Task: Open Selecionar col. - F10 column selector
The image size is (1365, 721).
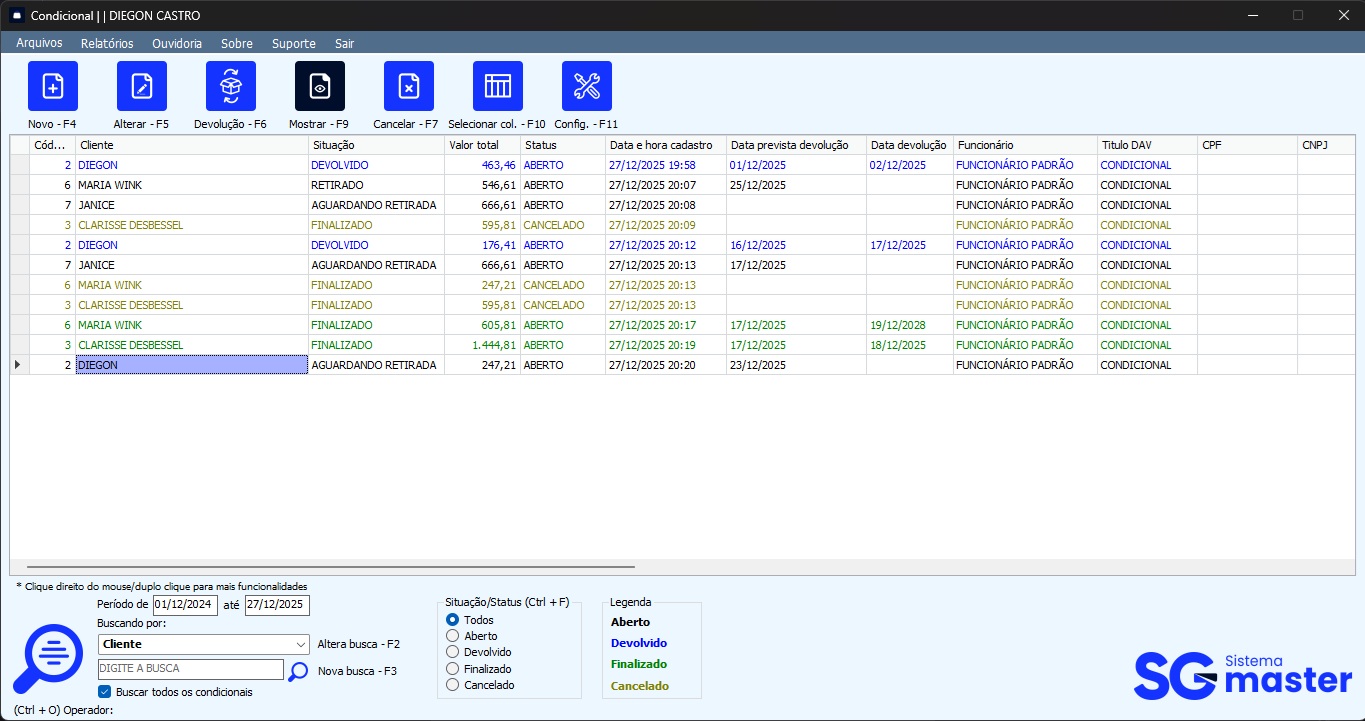Action: [x=497, y=86]
